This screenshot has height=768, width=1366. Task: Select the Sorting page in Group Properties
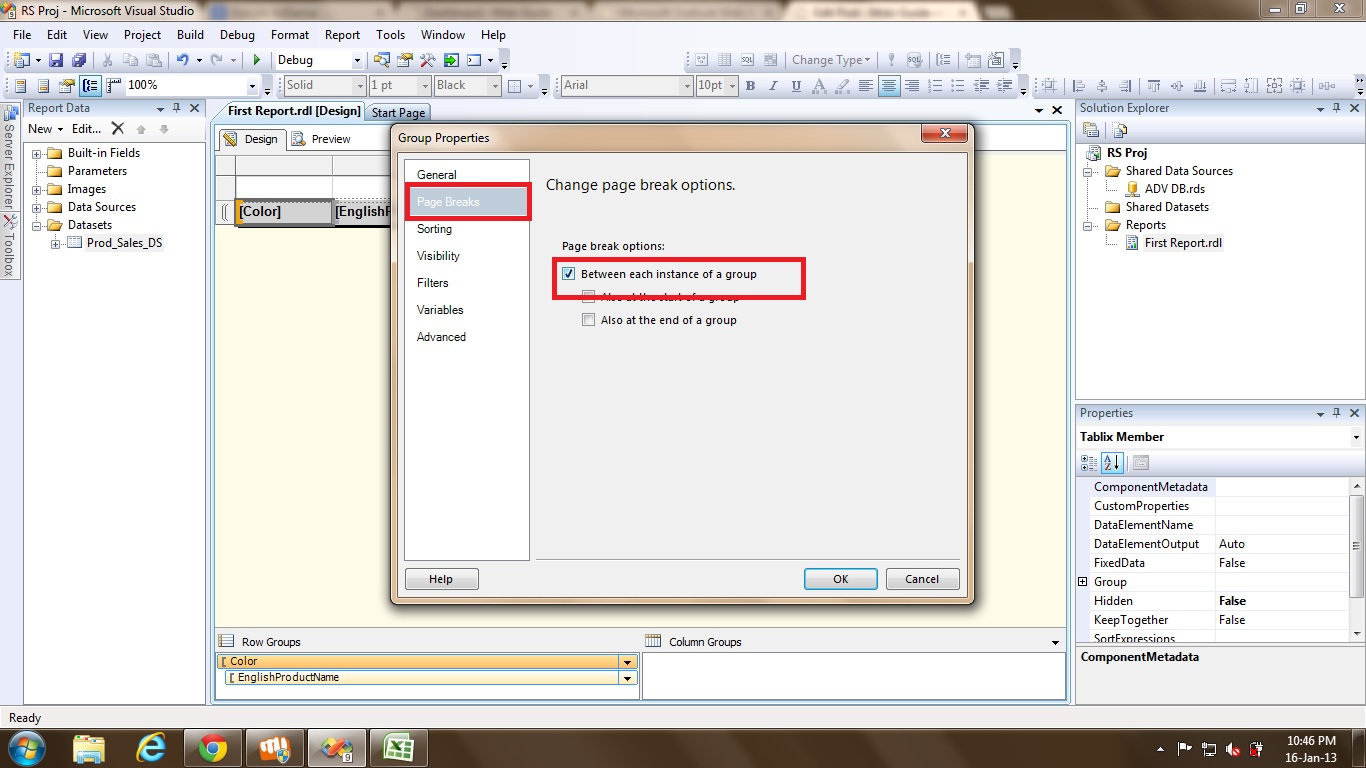click(434, 229)
